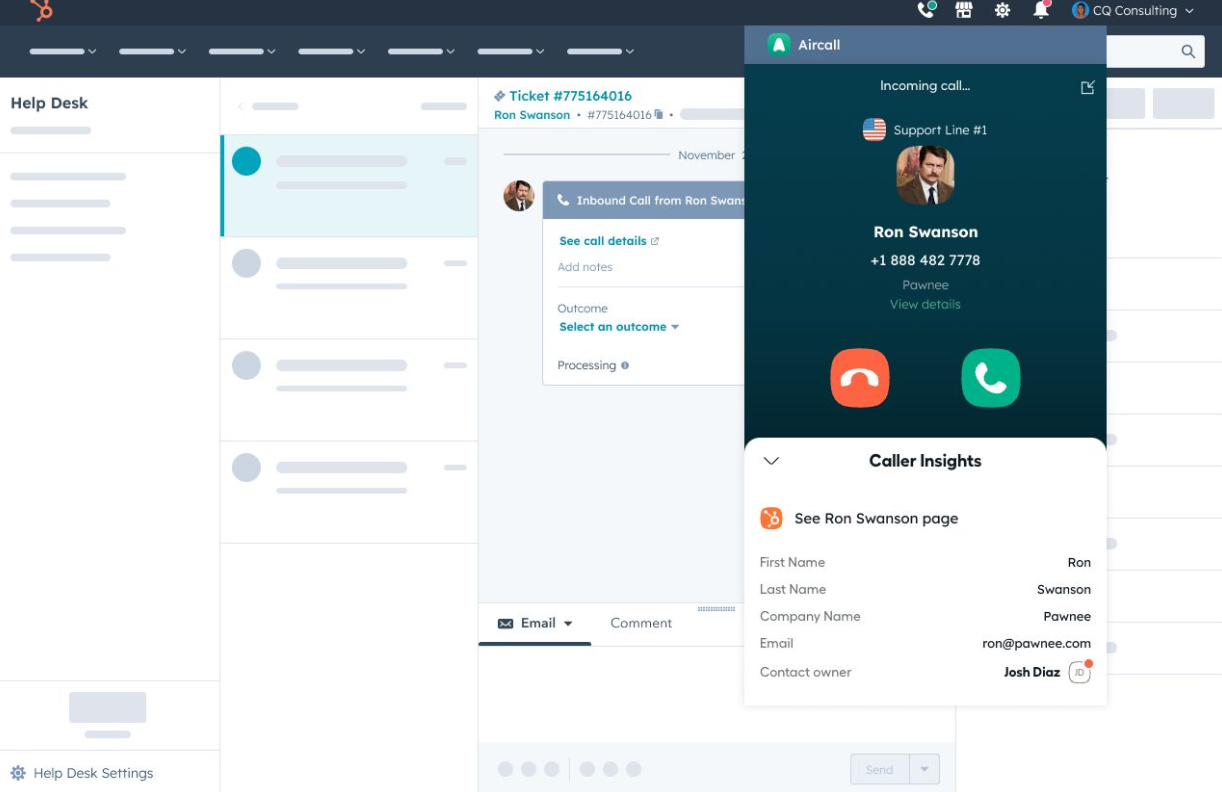The height and width of the screenshot is (792, 1222).
Task: Click US flag icon beside Support Line #1
Action: point(874,130)
